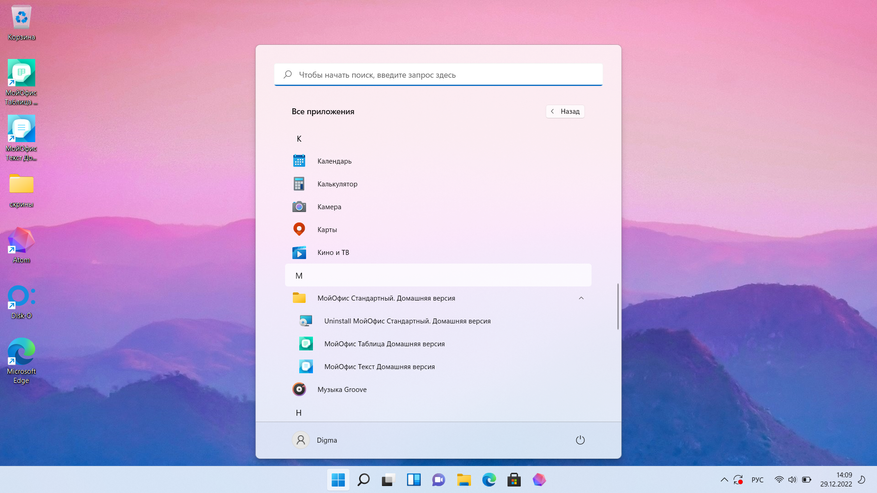Go back with the Назад button

[565, 111]
